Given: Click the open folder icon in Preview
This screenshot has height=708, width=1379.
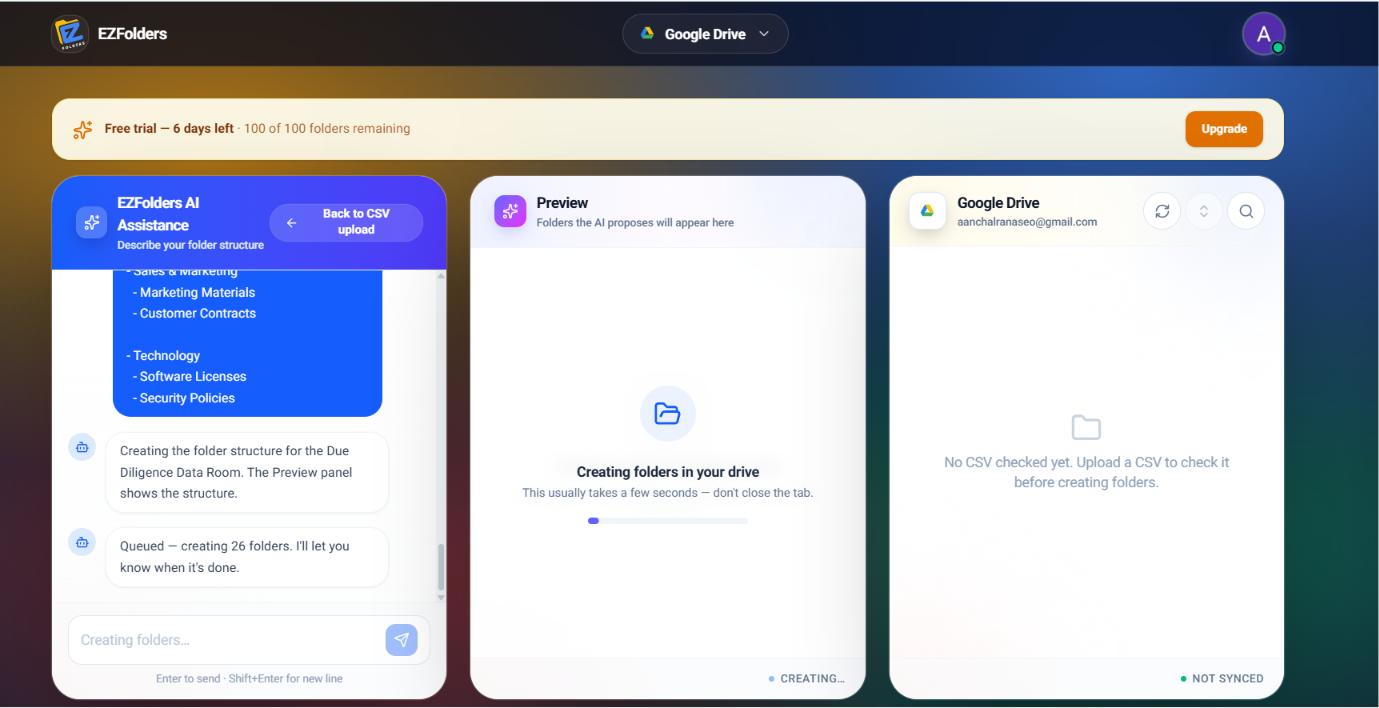Looking at the screenshot, I should 668,413.
